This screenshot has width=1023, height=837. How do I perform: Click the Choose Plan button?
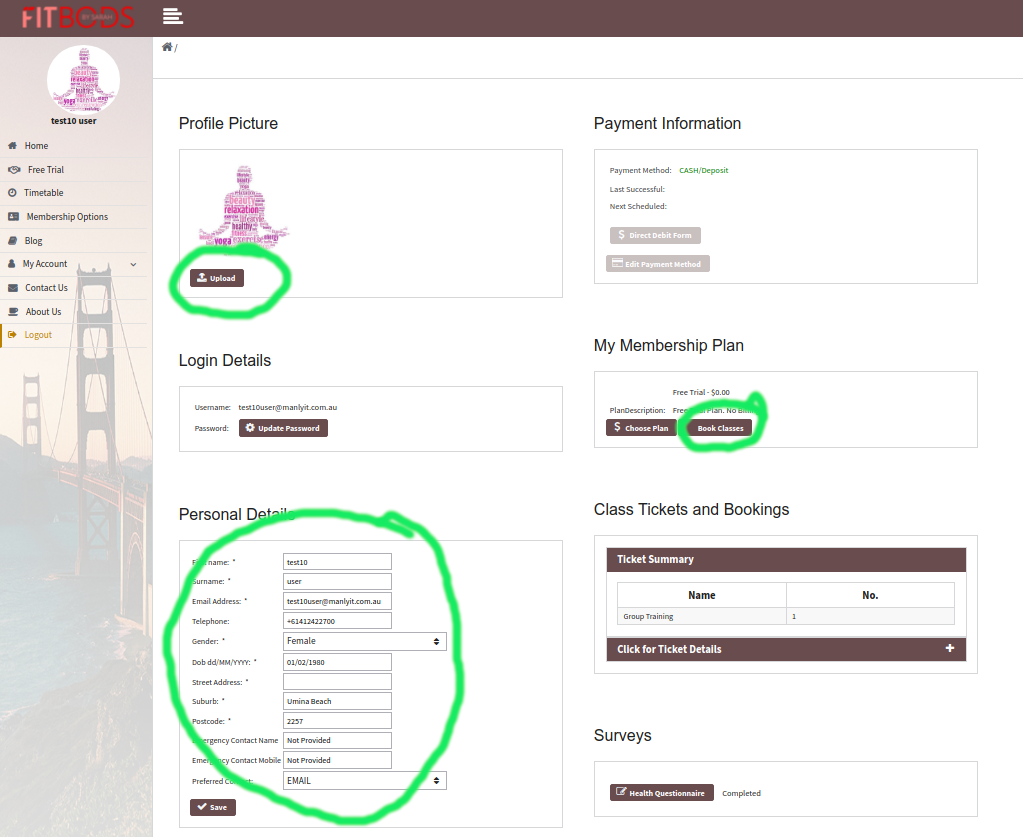pyautogui.click(x=641, y=428)
